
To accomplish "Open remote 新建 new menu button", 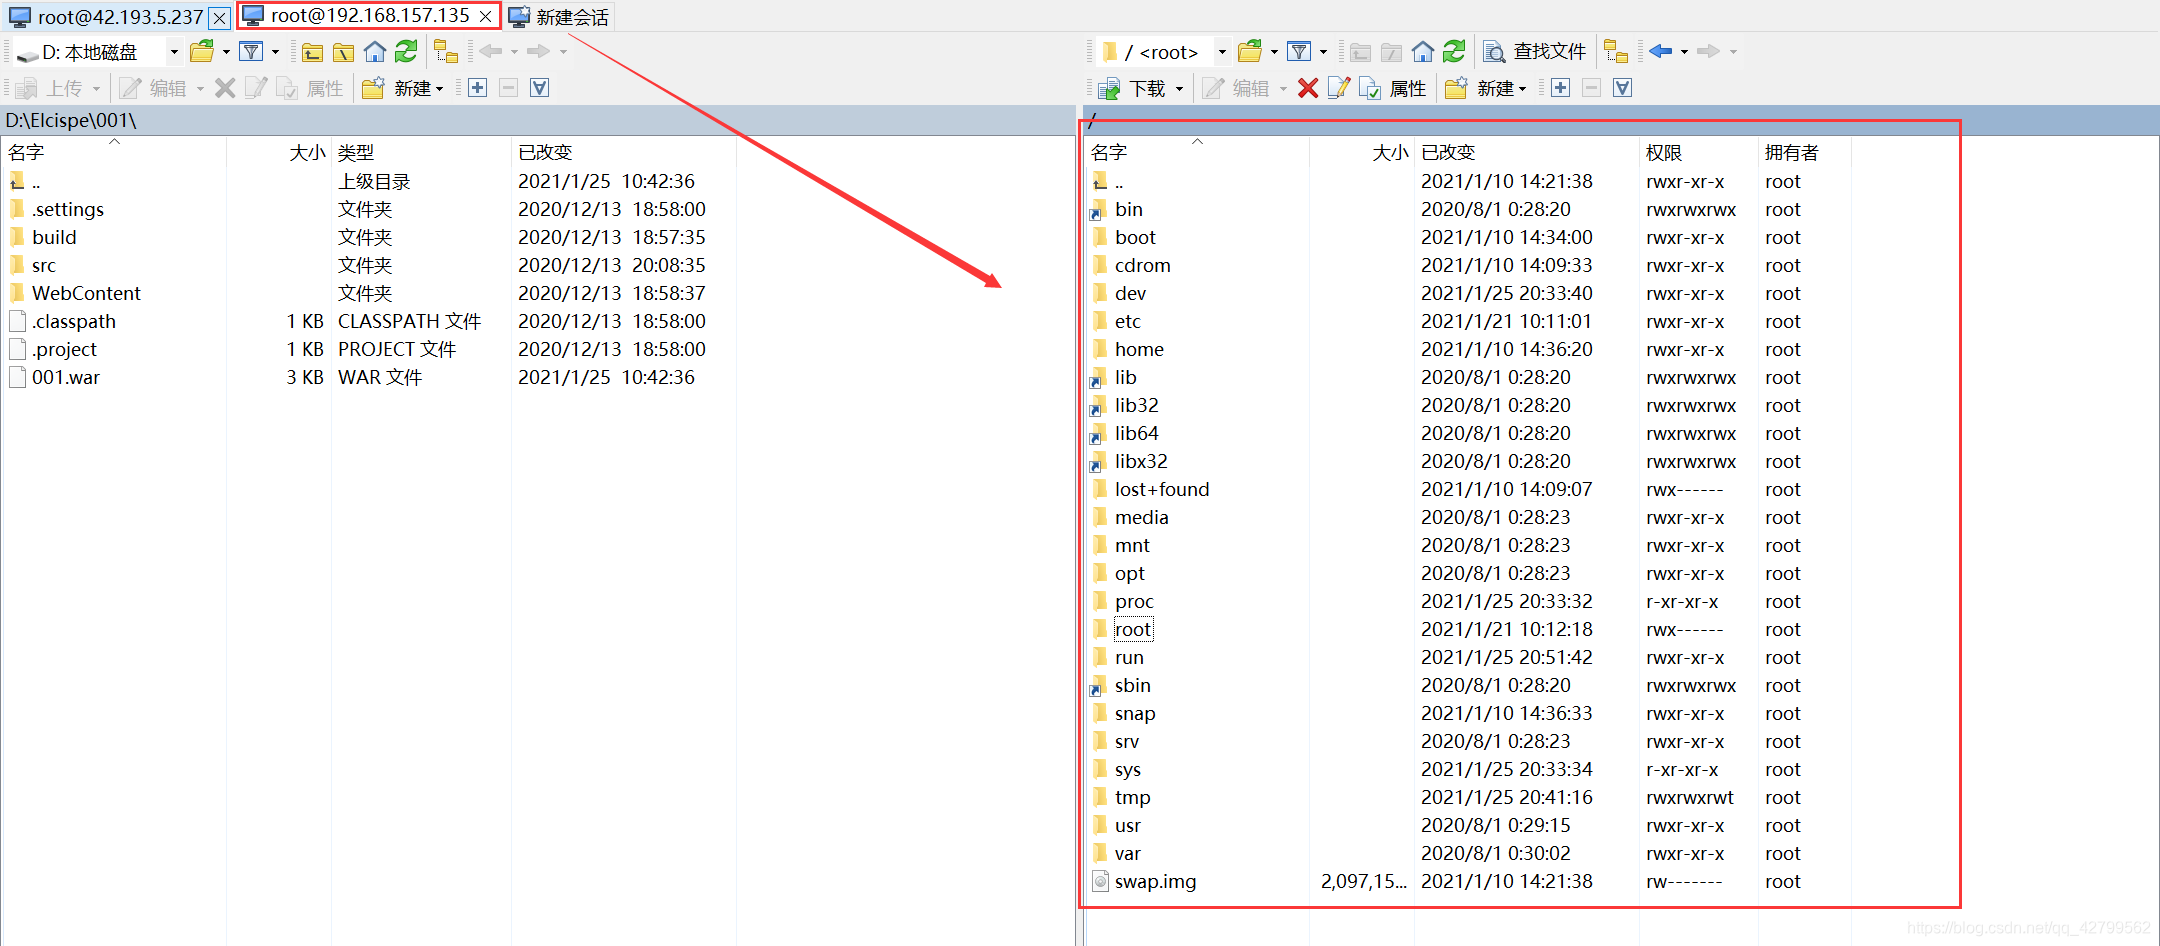I will (1486, 88).
